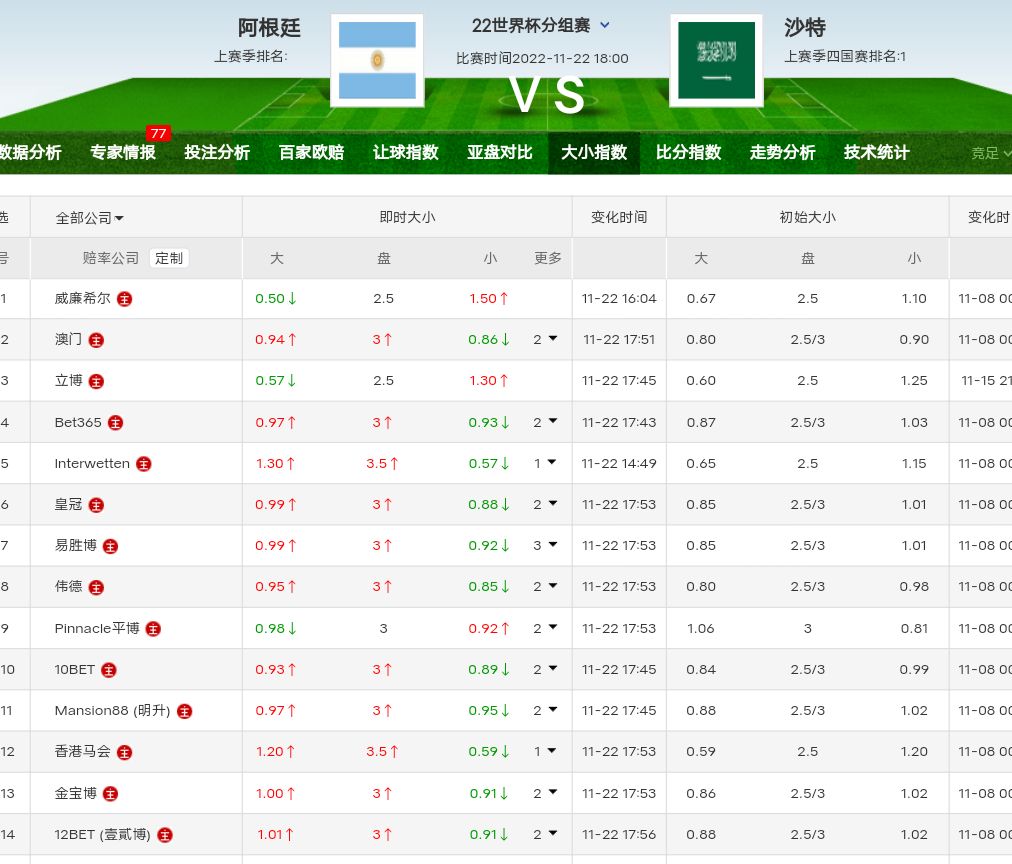
Task: Switch to the 百家欧赔 tab
Action: [x=311, y=153]
